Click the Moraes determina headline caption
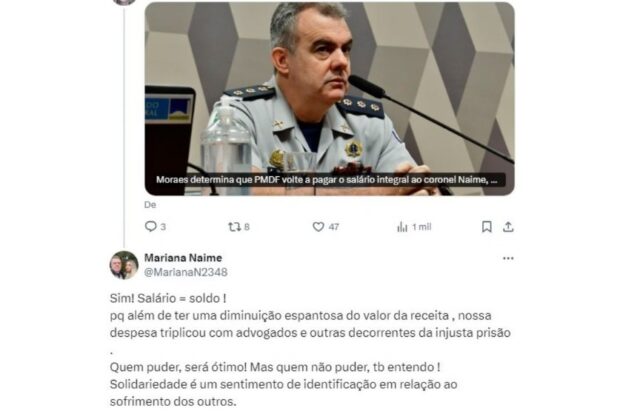Screen dimensions: 620x414 [x=327, y=180]
